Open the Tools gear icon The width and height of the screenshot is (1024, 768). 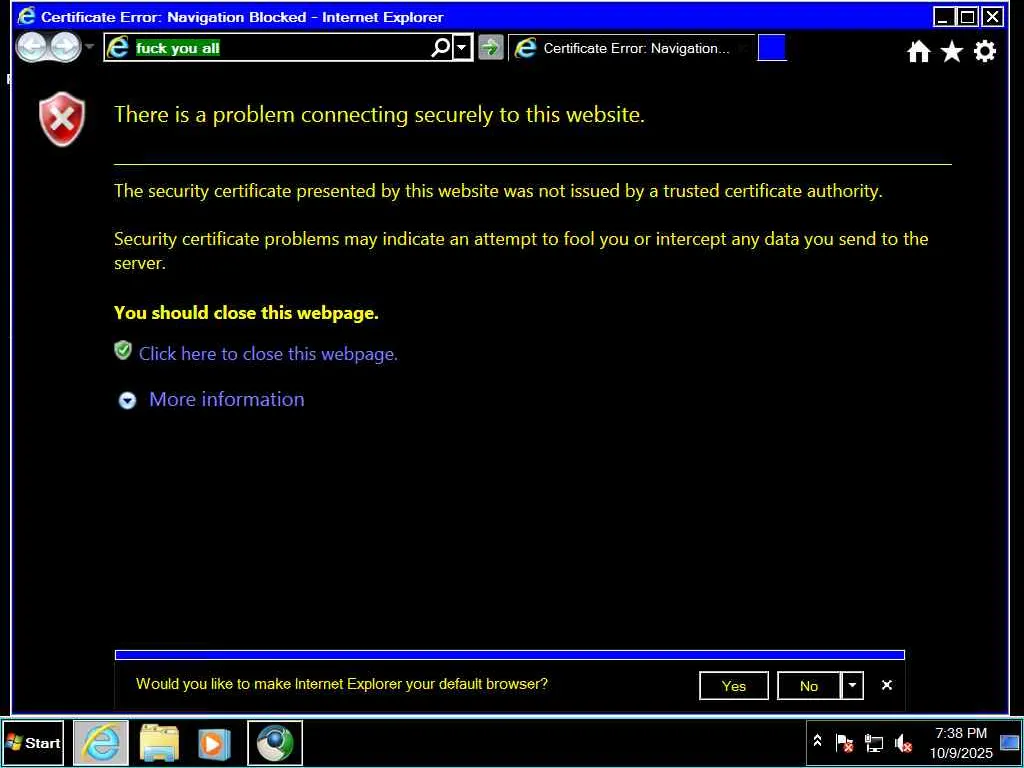(985, 51)
